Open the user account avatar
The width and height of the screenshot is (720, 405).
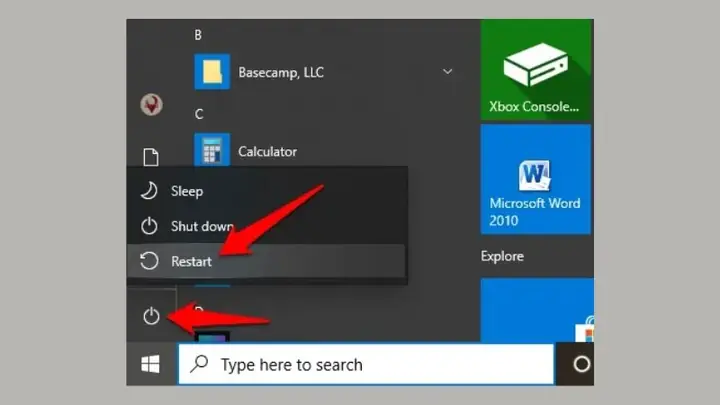coord(152,105)
